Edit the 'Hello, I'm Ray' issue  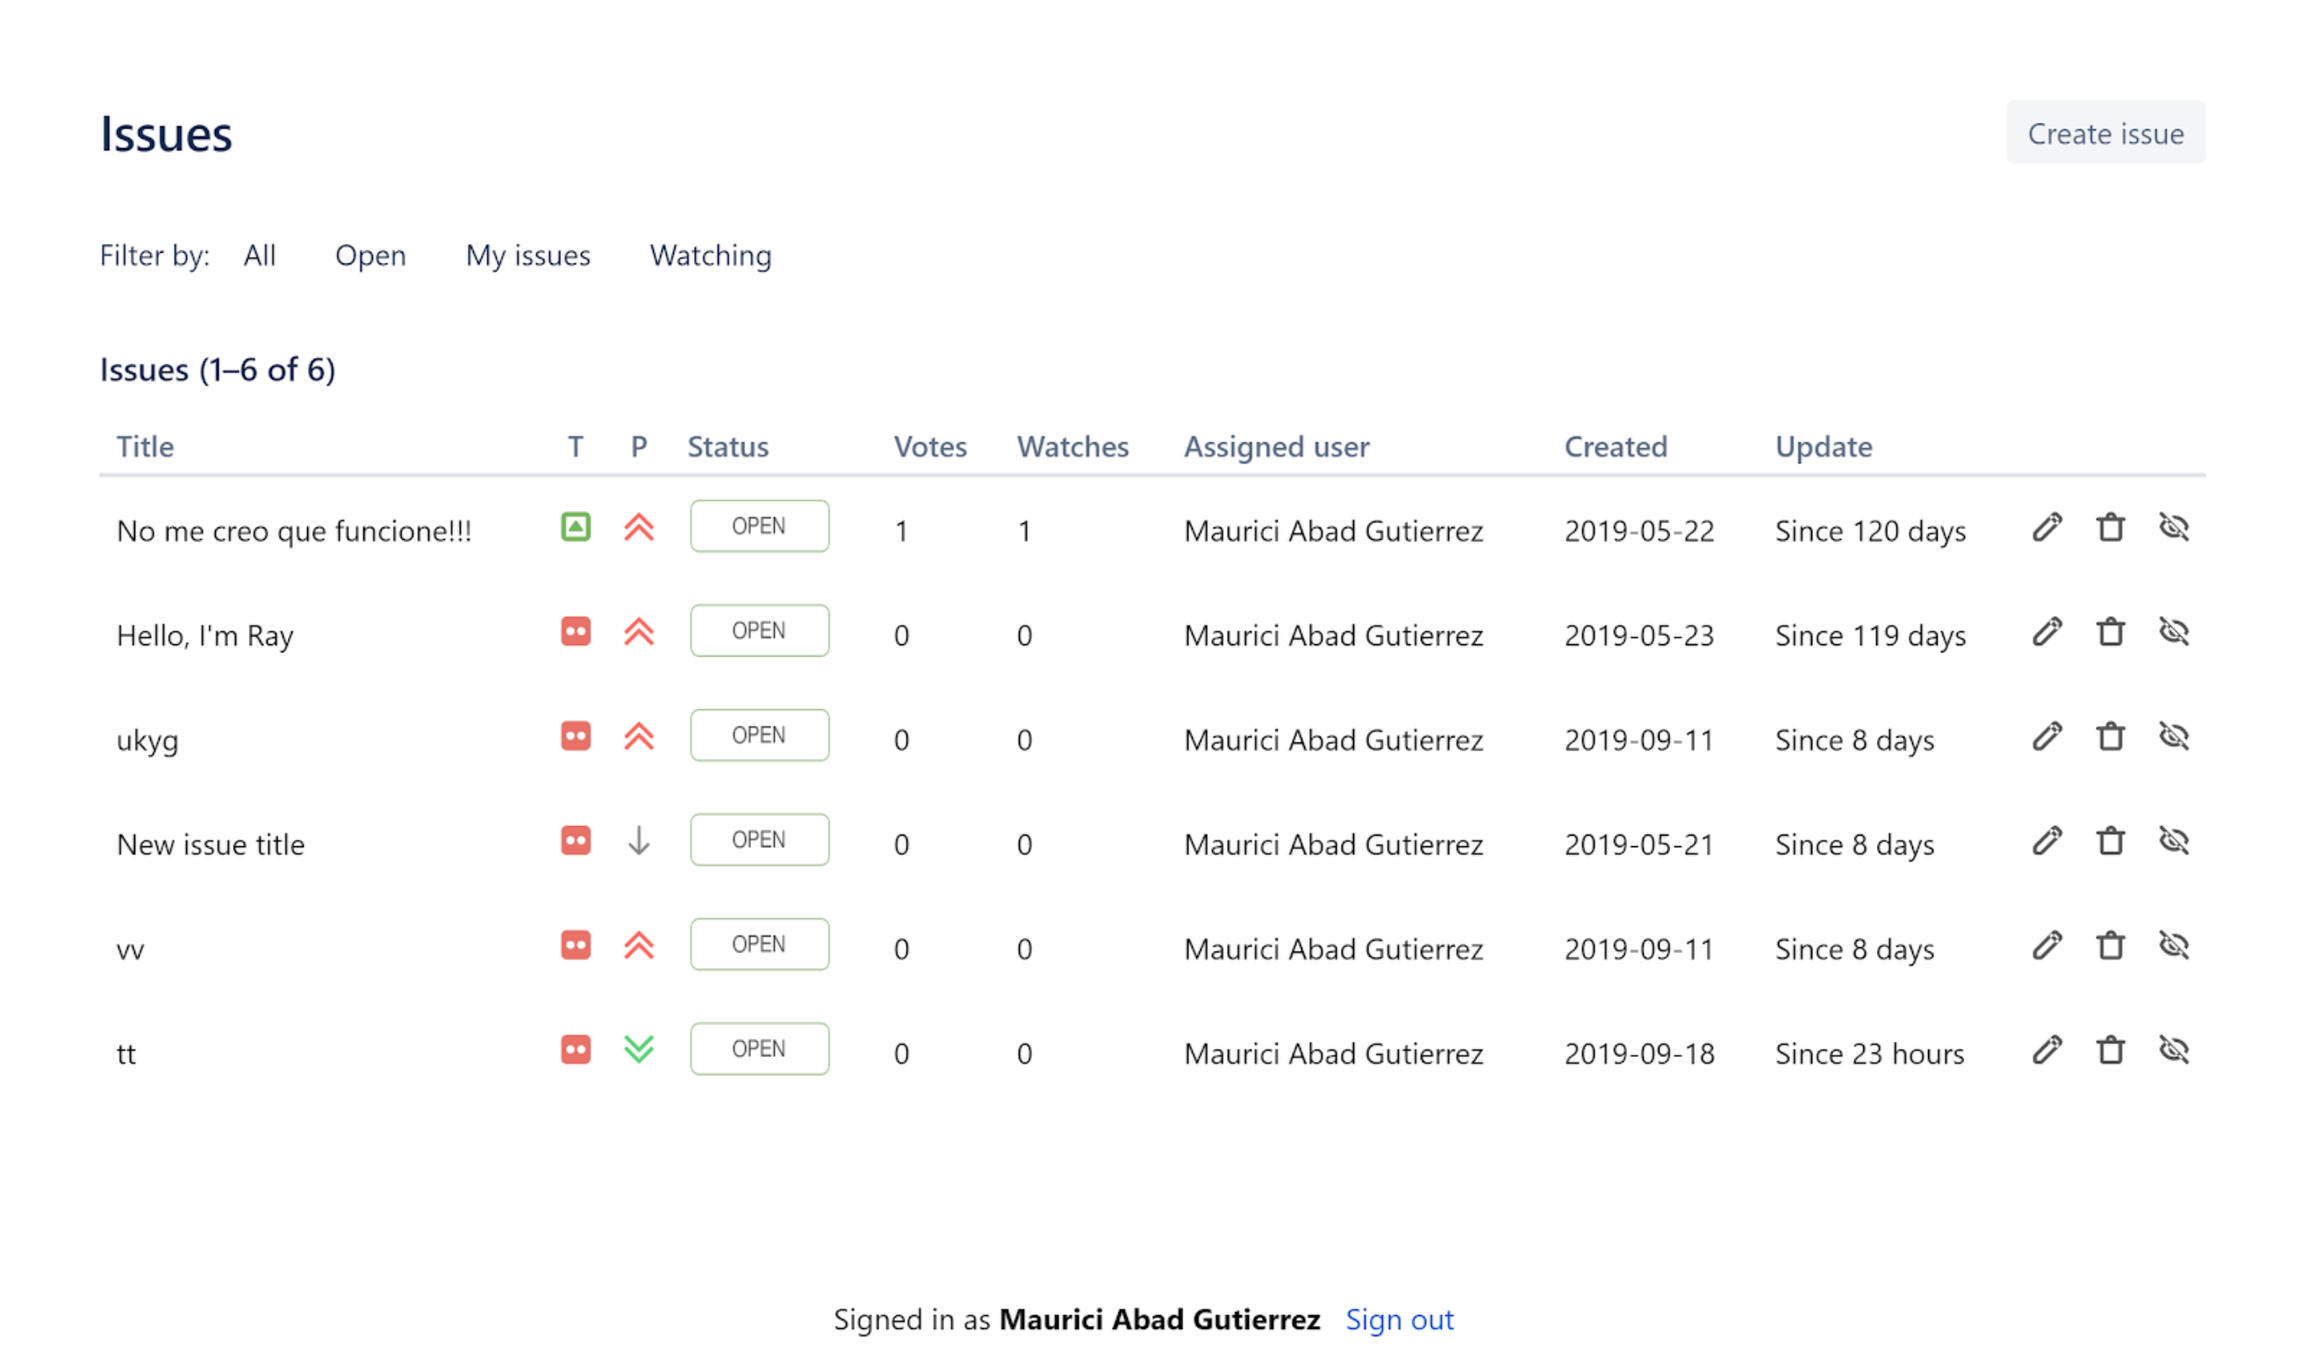[x=2046, y=632]
